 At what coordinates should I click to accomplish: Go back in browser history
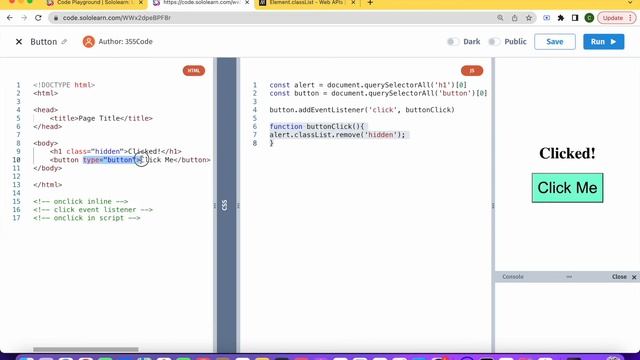coord(10,18)
